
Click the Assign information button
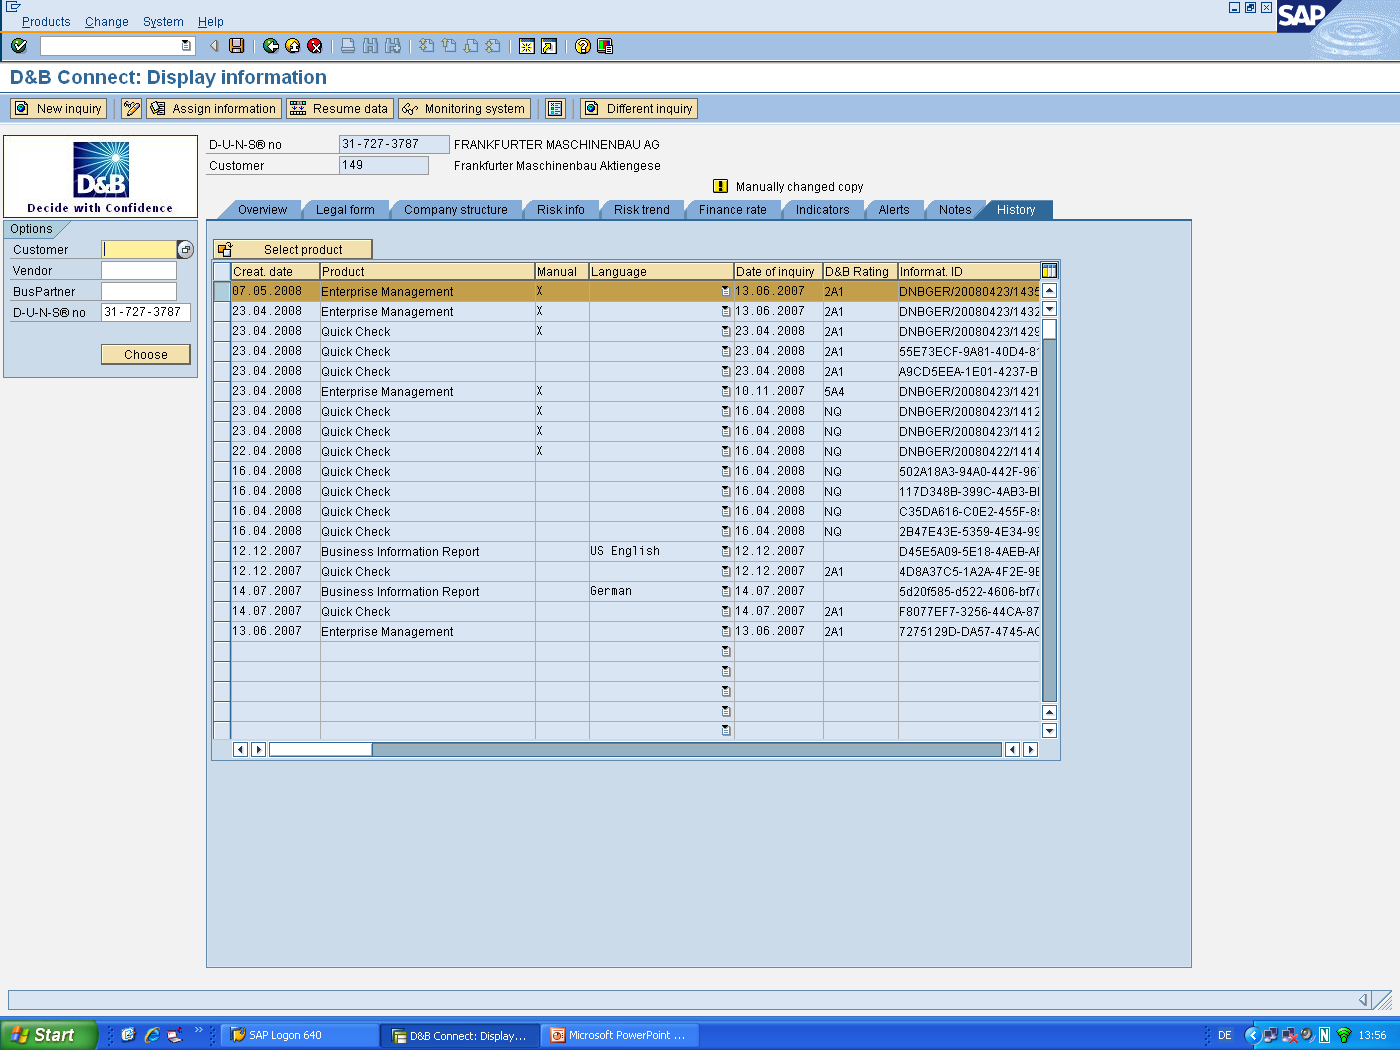(x=213, y=109)
